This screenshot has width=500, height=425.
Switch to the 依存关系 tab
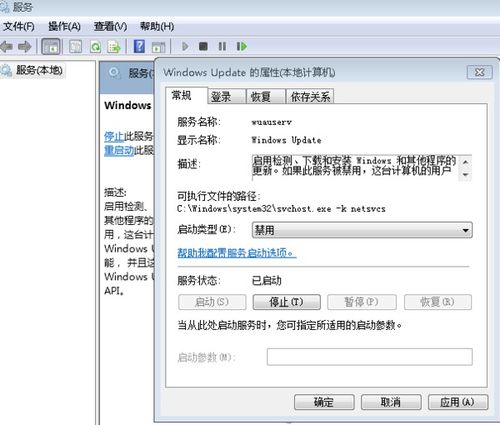[x=310, y=97]
